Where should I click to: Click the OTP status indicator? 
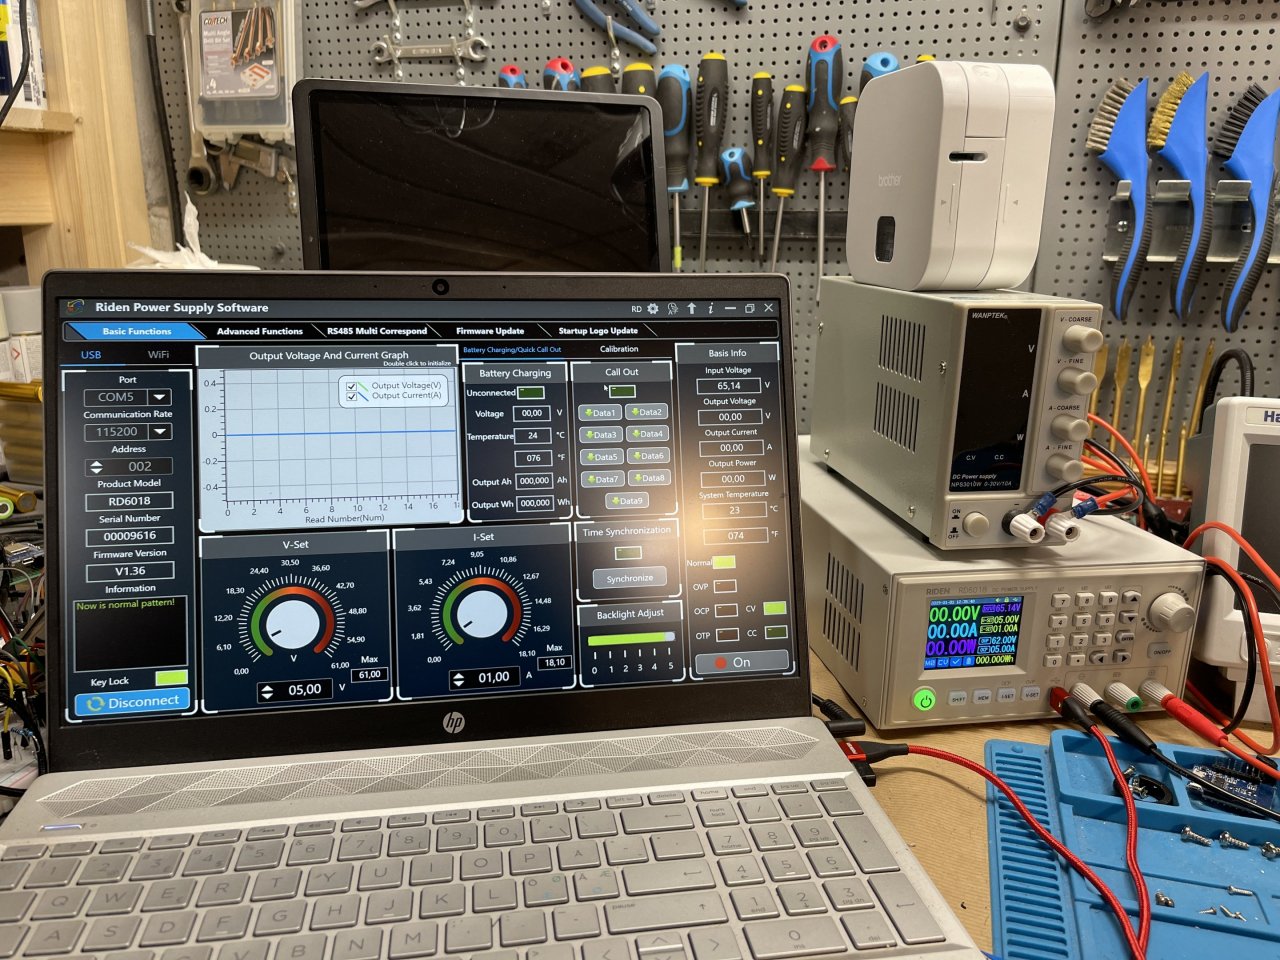tap(727, 634)
